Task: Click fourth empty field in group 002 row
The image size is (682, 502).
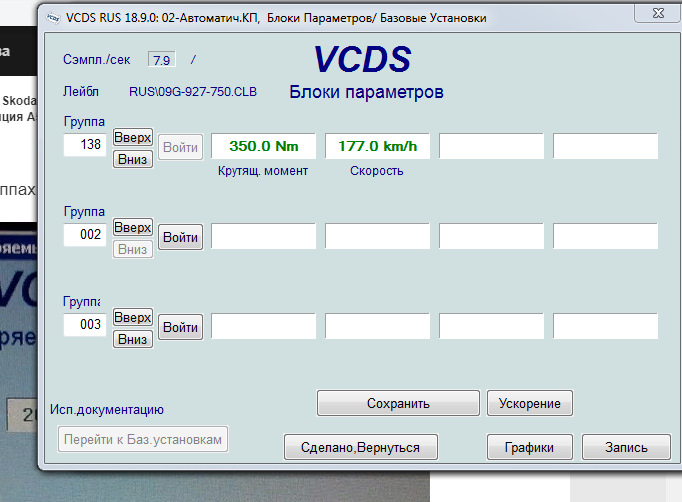Action: click(605, 236)
